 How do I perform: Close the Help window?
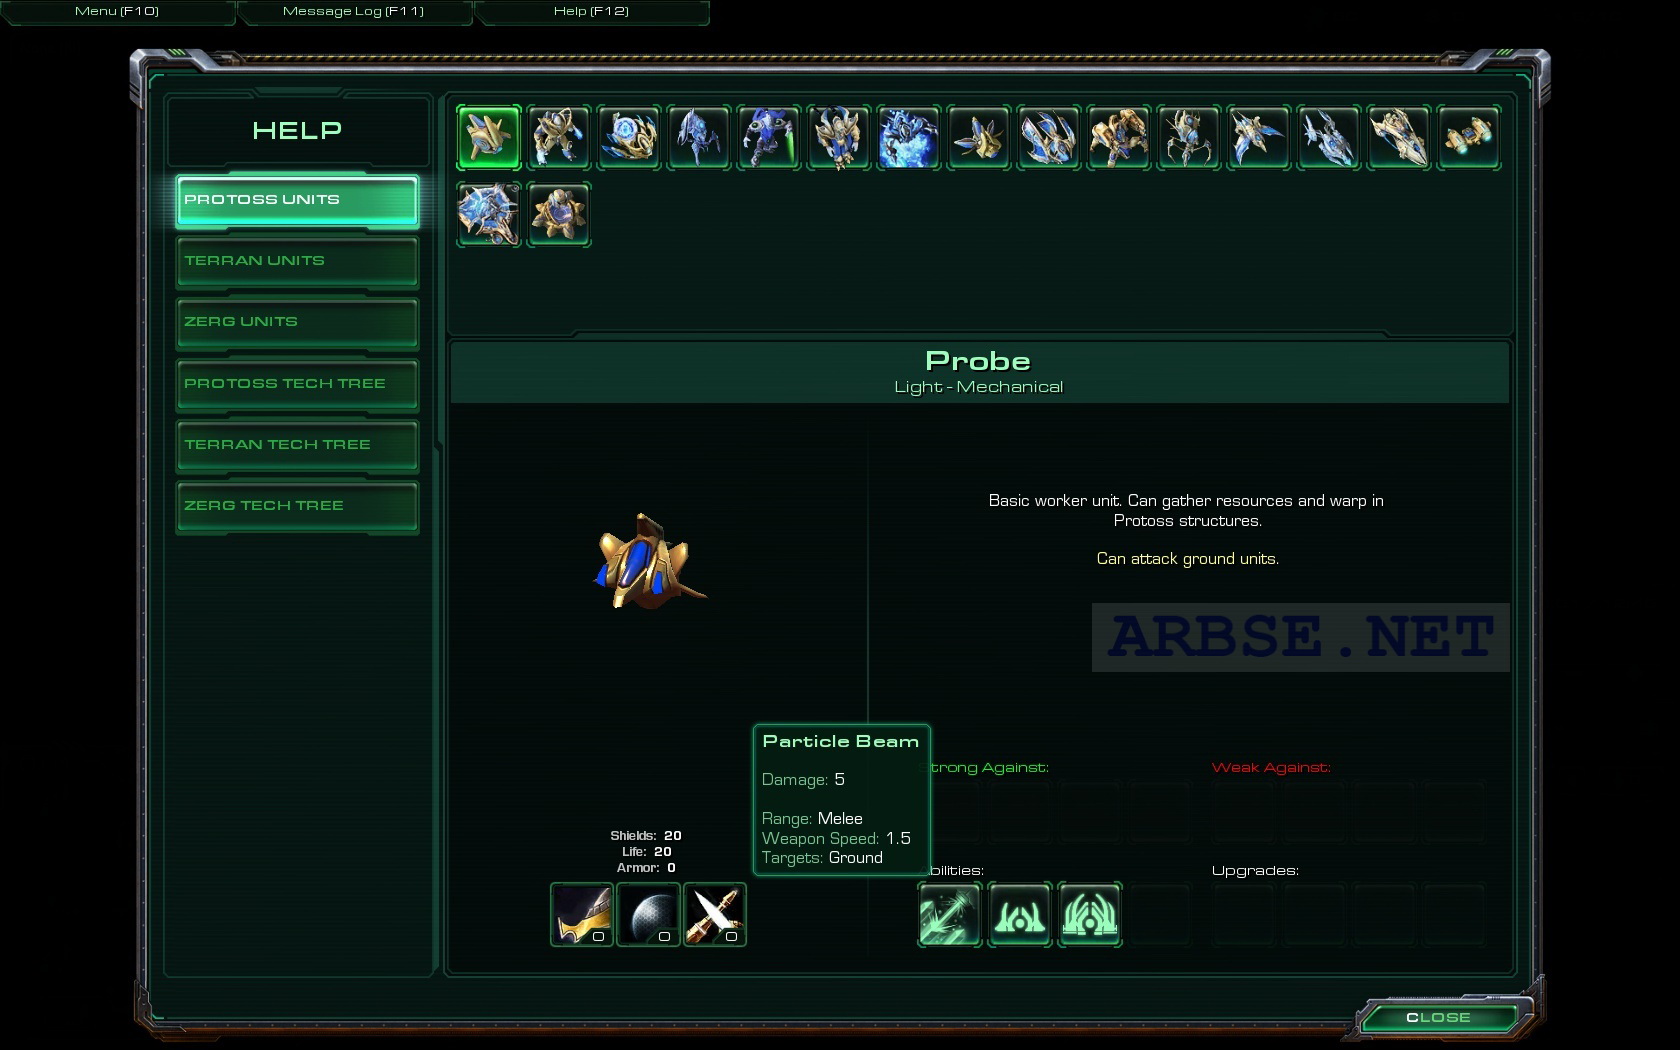tap(1438, 1018)
